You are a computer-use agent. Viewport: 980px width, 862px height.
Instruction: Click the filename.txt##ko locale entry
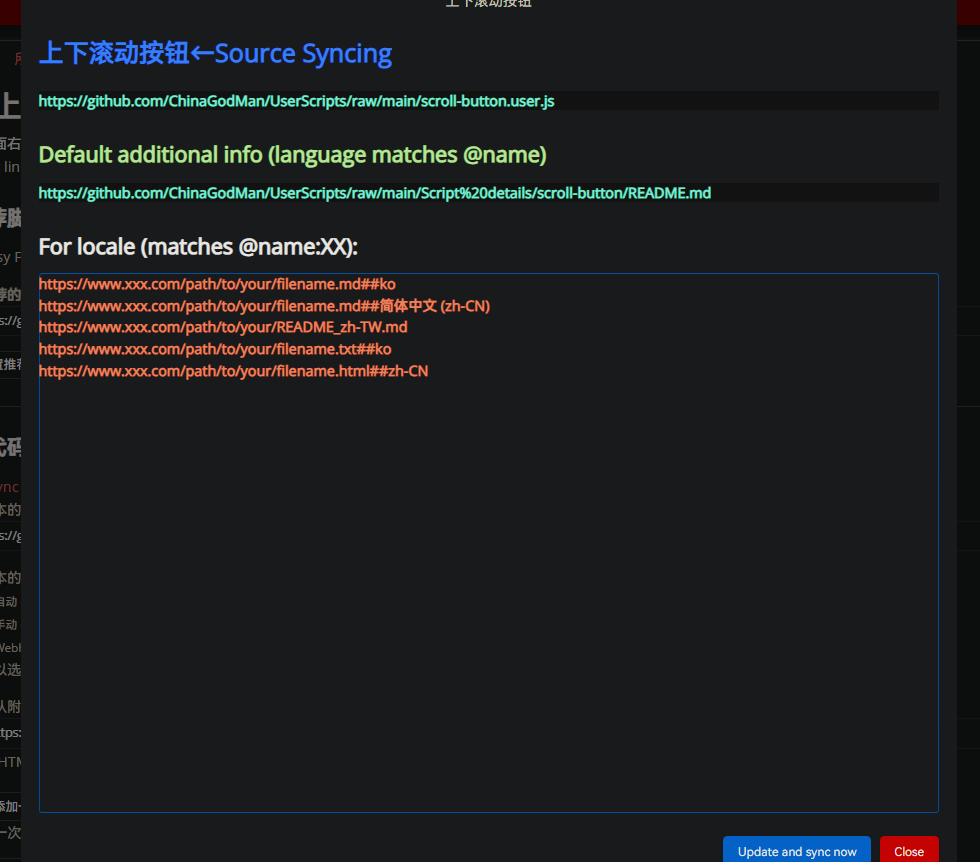(214, 349)
